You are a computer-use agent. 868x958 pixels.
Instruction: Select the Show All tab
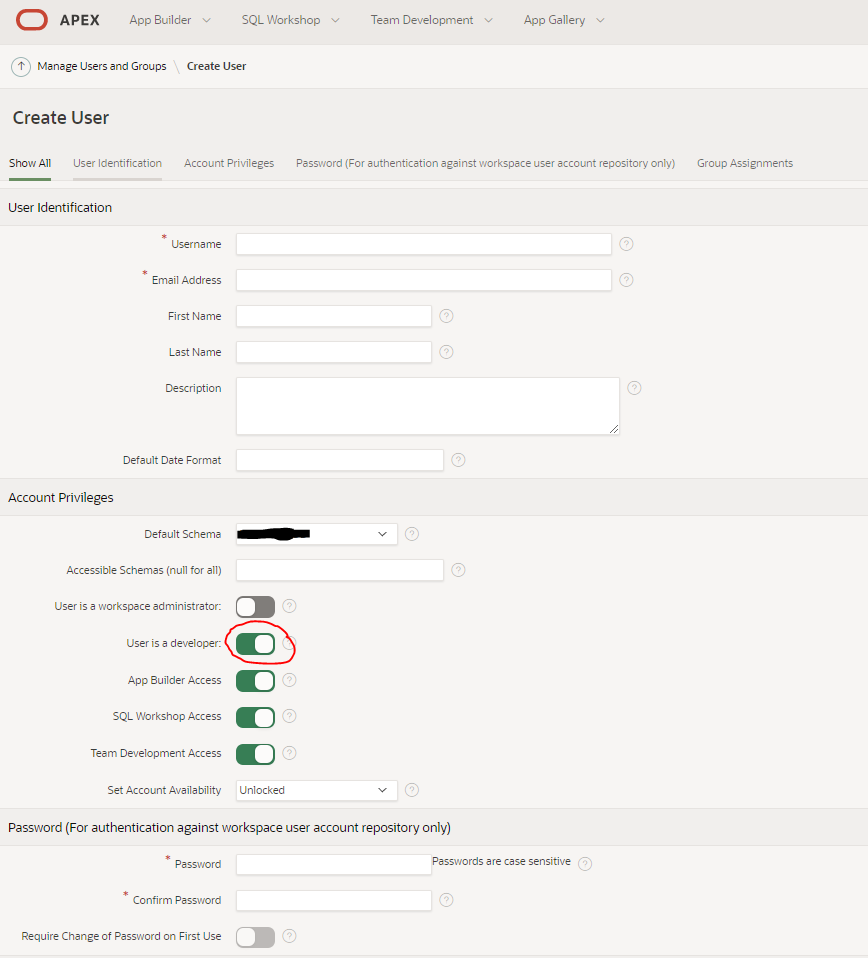click(x=30, y=163)
